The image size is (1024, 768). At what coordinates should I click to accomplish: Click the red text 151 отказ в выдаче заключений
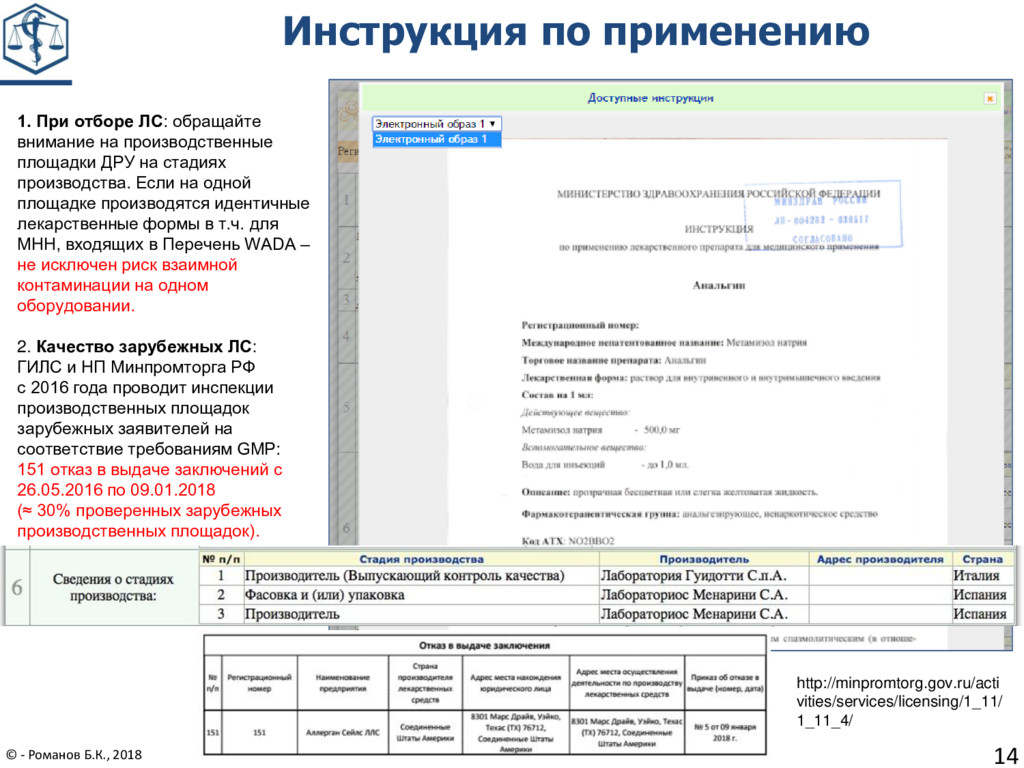tap(150, 470)
